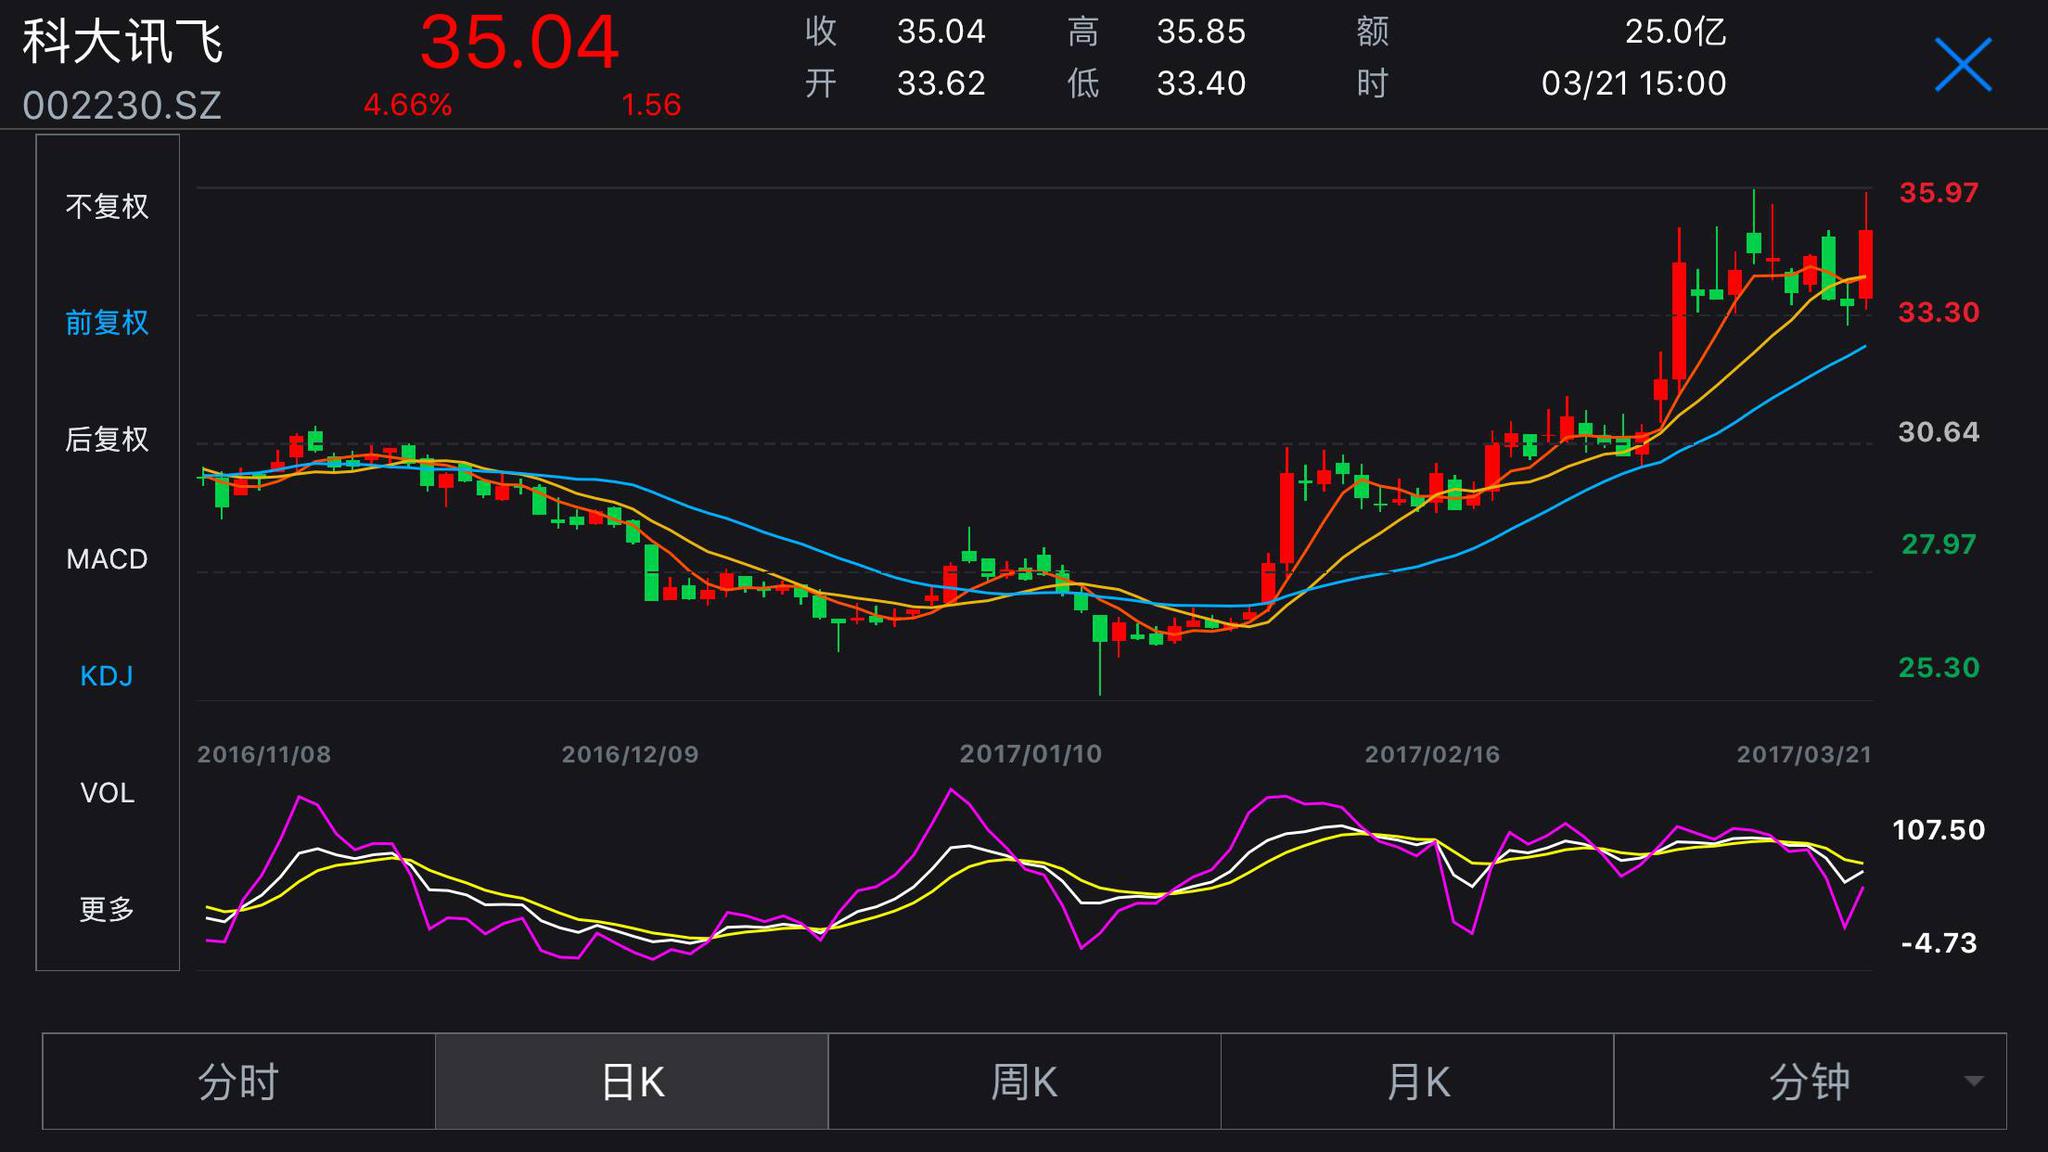The image size is (2048, 1152).
Task: Click the 2016/11/08 date label
Action: pos(264,754)
